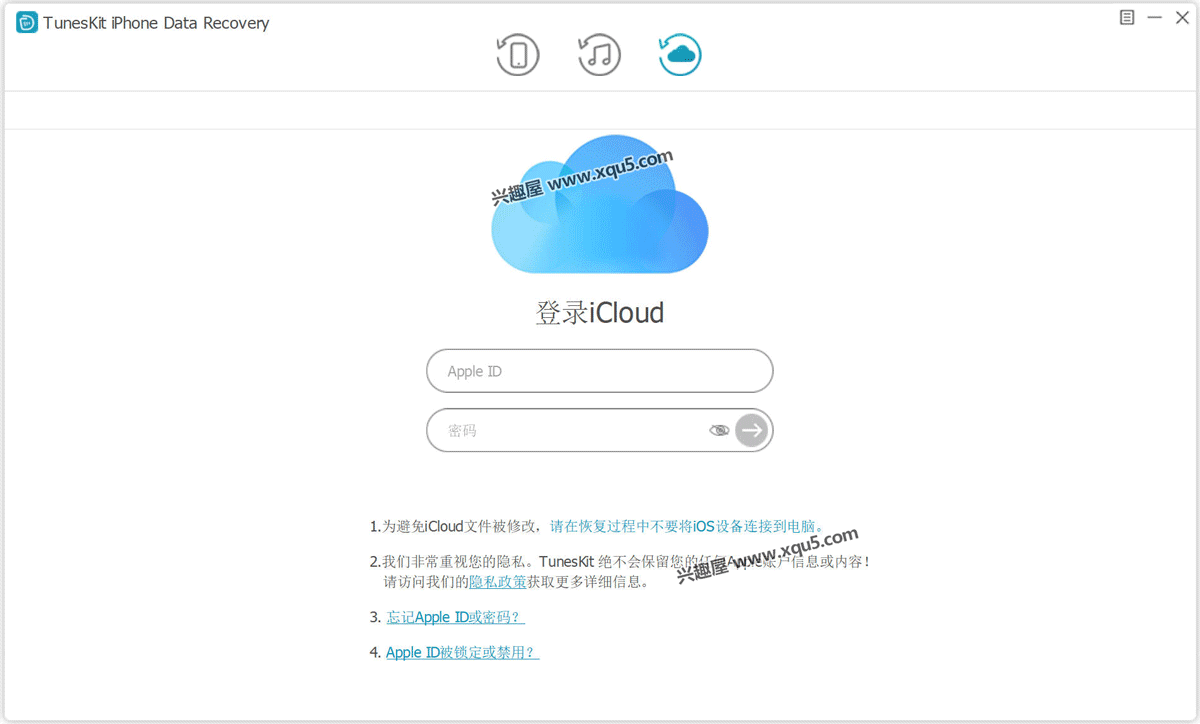Click the TunesKit iPhone Data Recovery title
The width and height of the screenshot is (1200, 724).
pyautogui.click(x=156, y=23)
